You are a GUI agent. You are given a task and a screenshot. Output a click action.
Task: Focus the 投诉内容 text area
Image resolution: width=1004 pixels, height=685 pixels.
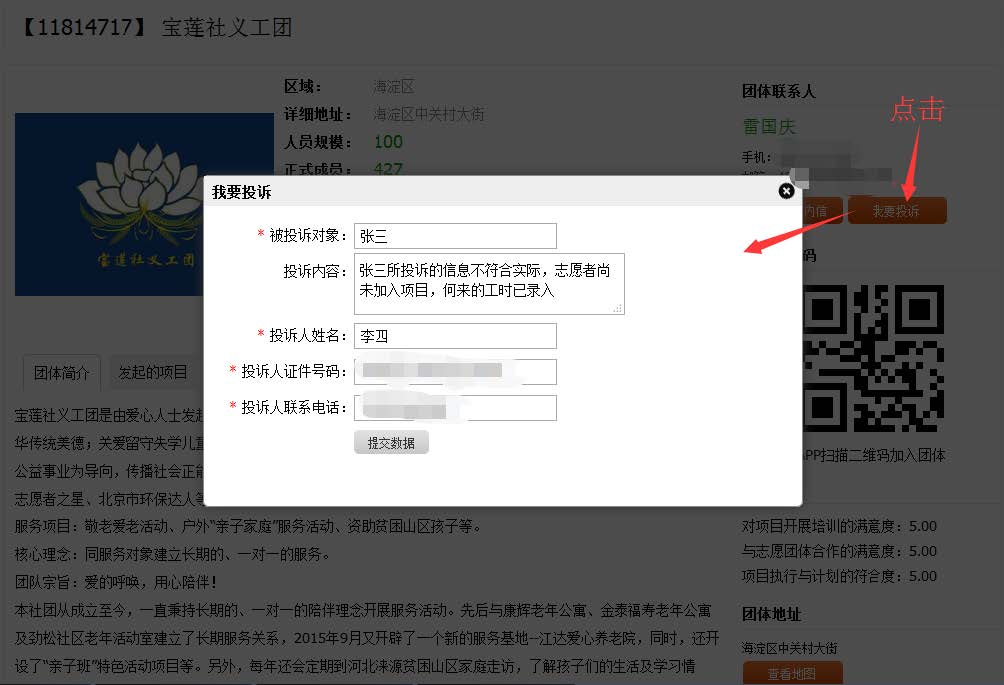point(489,284)
